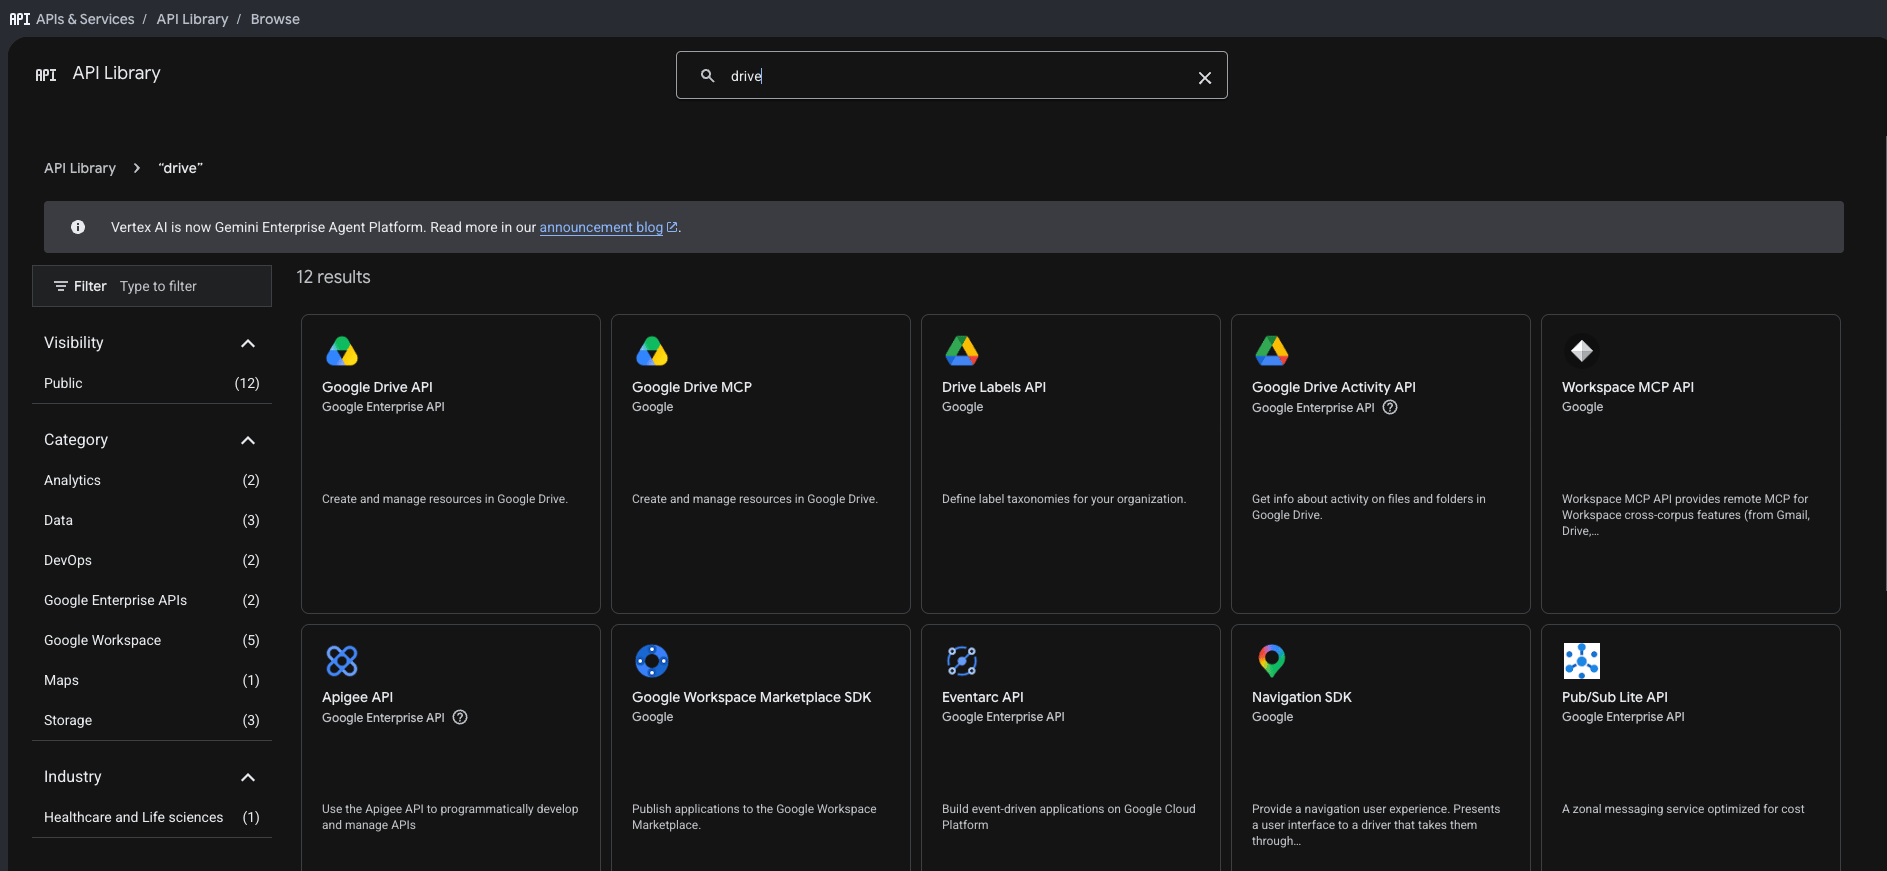Click "Build event-driven applications on Google Cloud Platform"
The width and height of the screenshot is (1887, 871).
(x=1069, y=817)
